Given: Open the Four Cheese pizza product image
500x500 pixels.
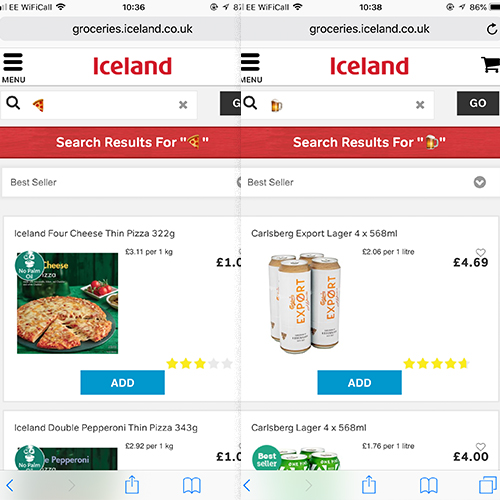Looking at the screenshot, I should (67, 303).
